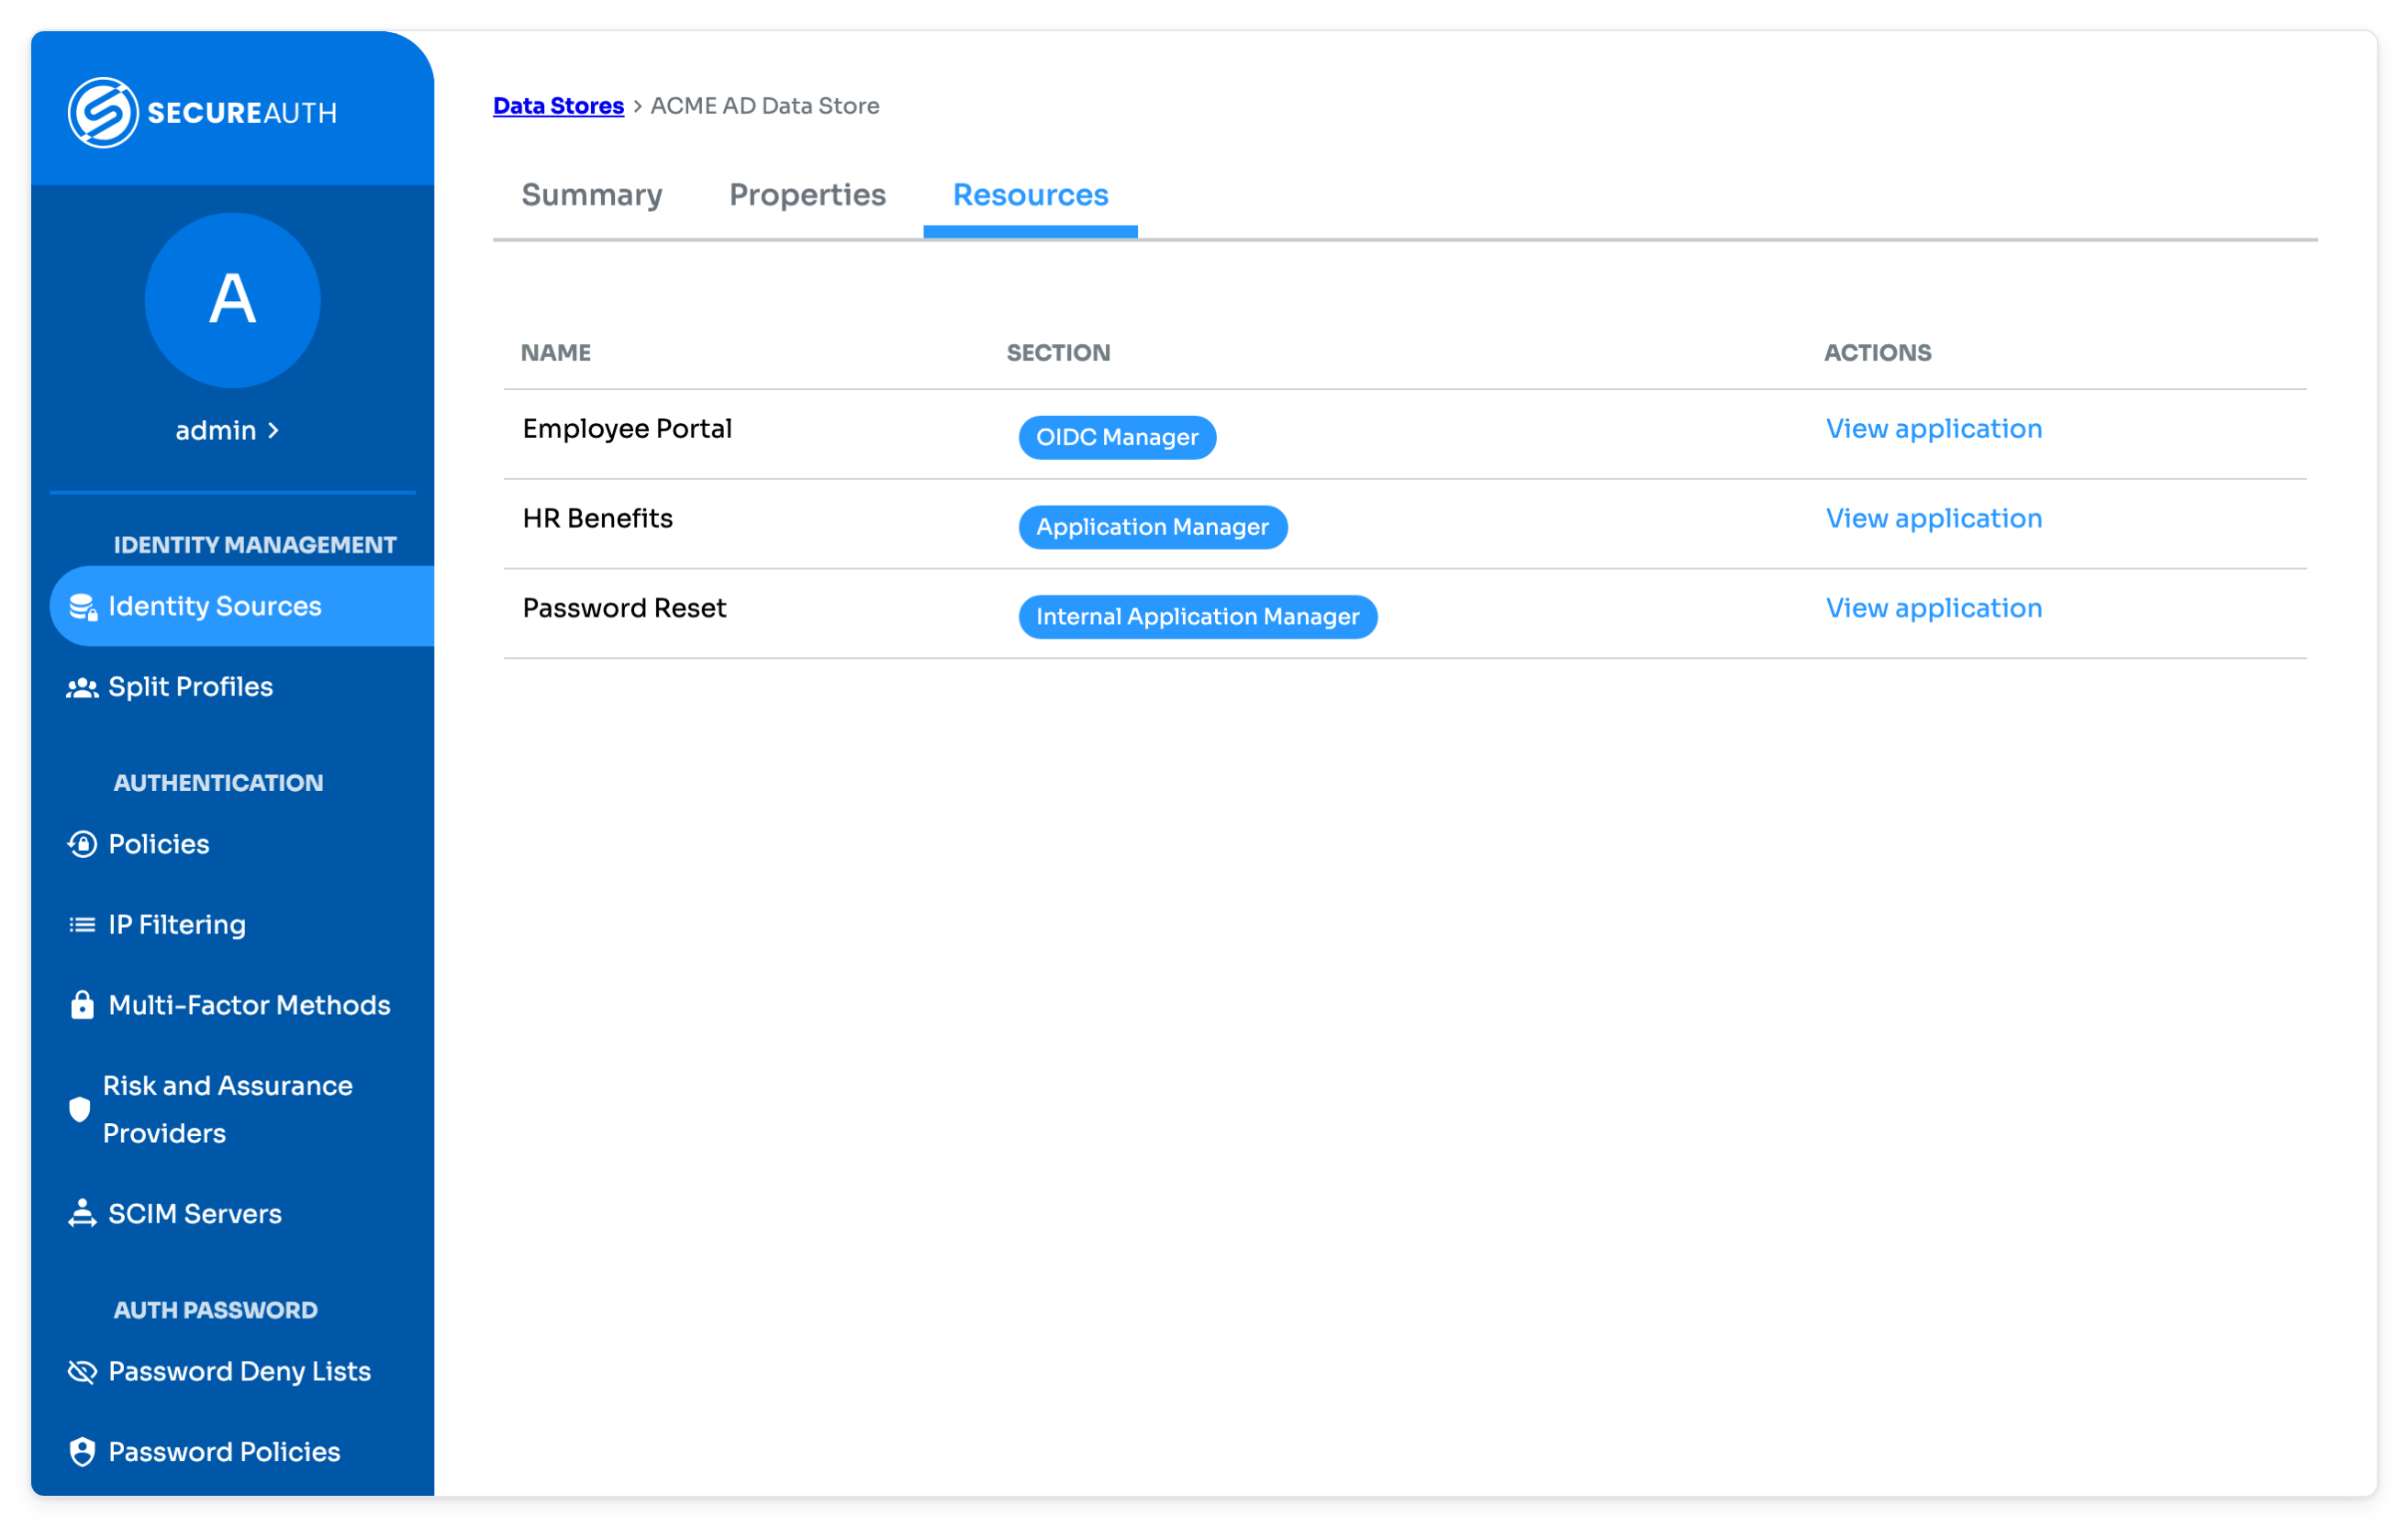This screenshot has width=2408, height=1527.
Task: Open Identity Sources in sidebar
Action: pos(242,606)
